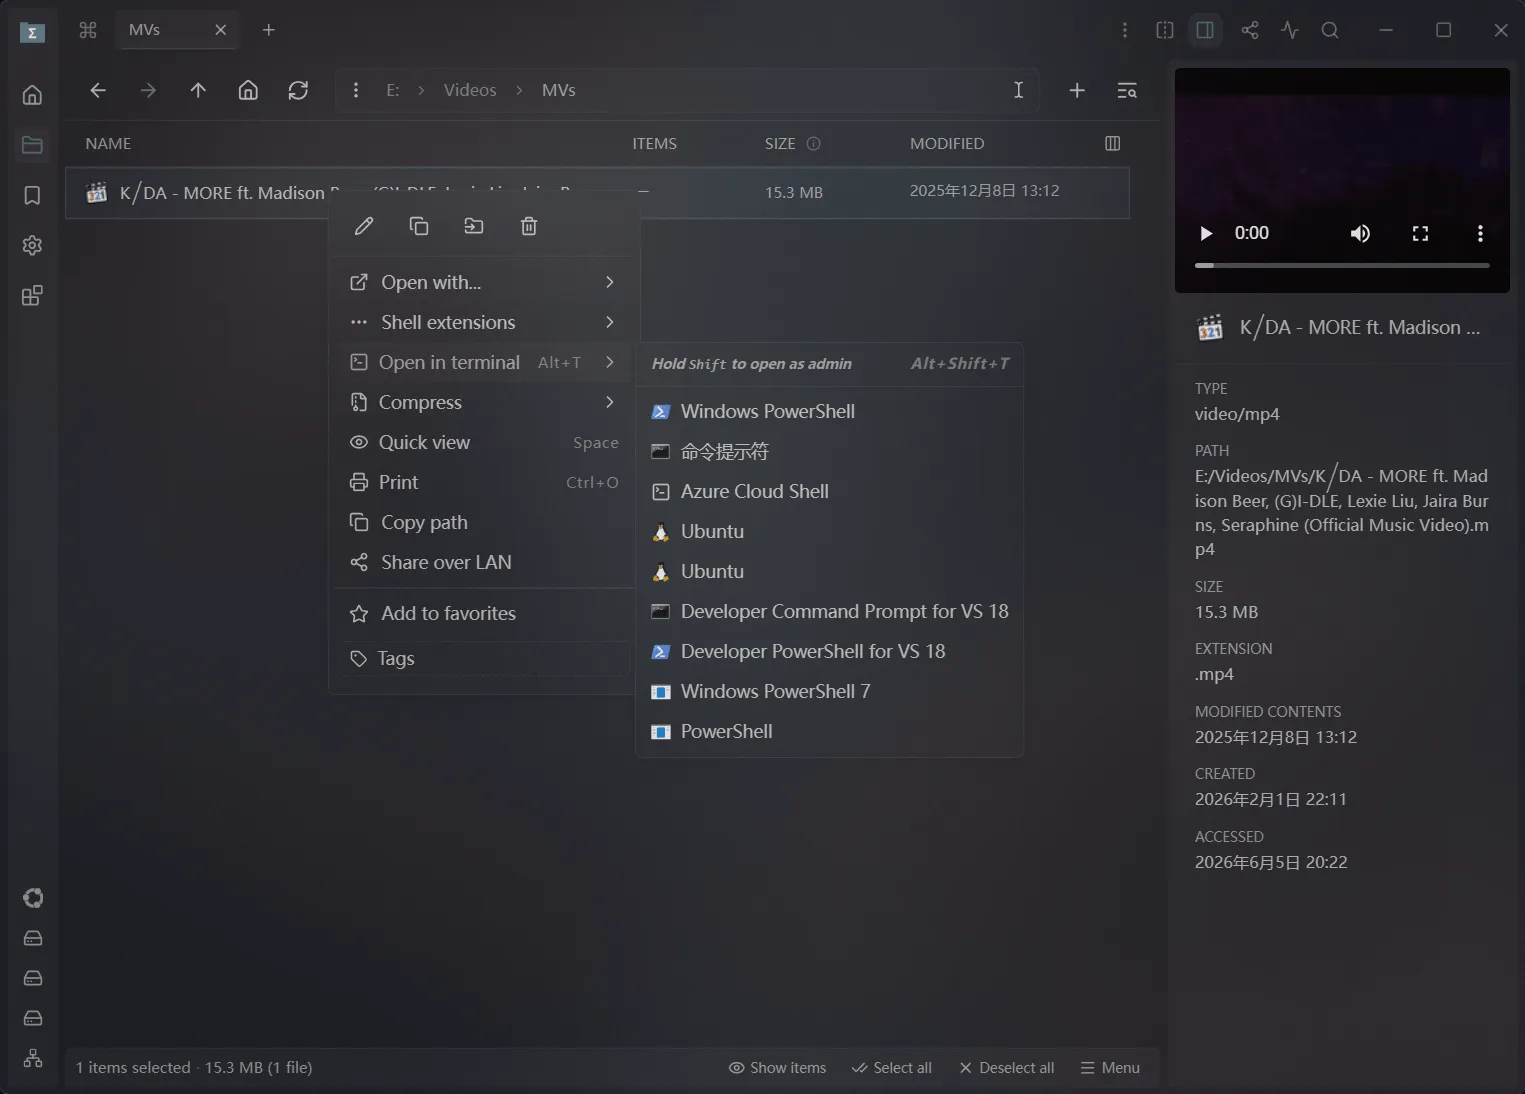Viewport: 1525px width, 1094px height.
Task: Click the move-to icon beside the trash
Action: point(474,226)
